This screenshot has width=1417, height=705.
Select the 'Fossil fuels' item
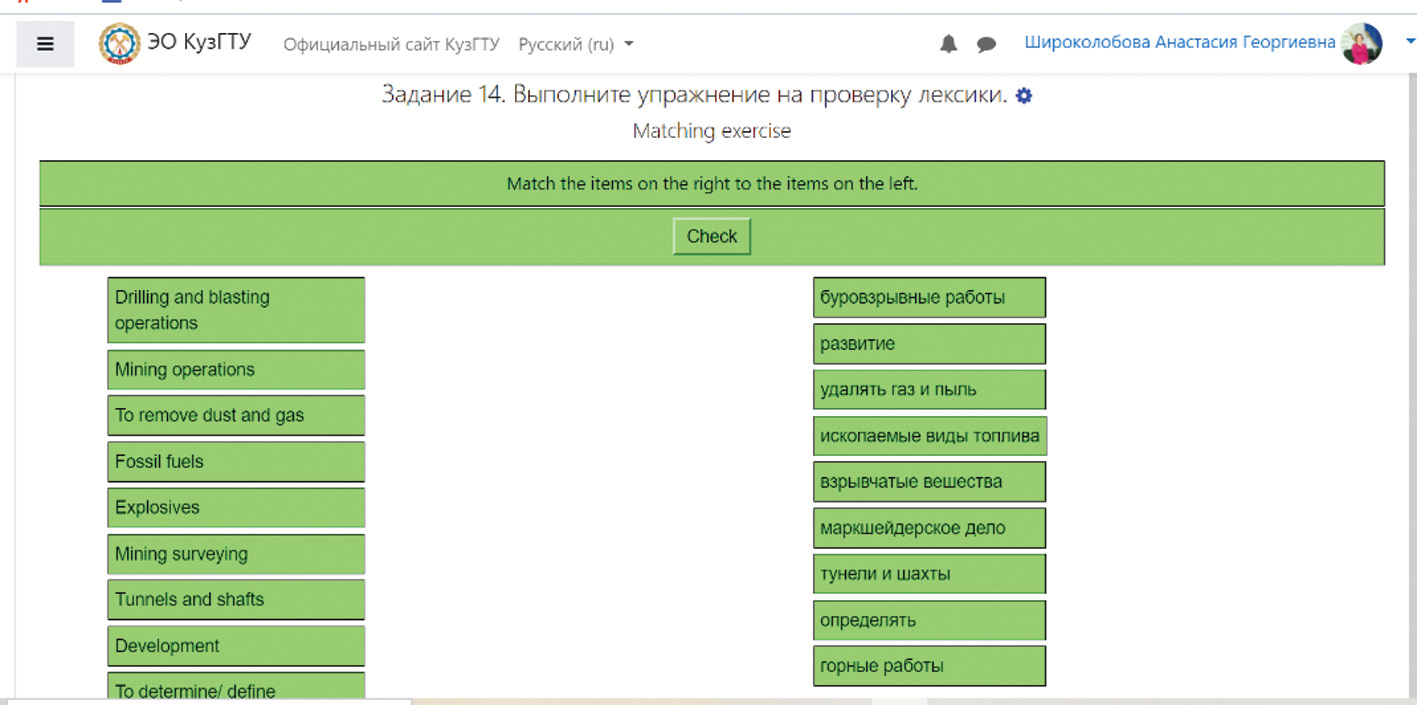pos(236,462)
